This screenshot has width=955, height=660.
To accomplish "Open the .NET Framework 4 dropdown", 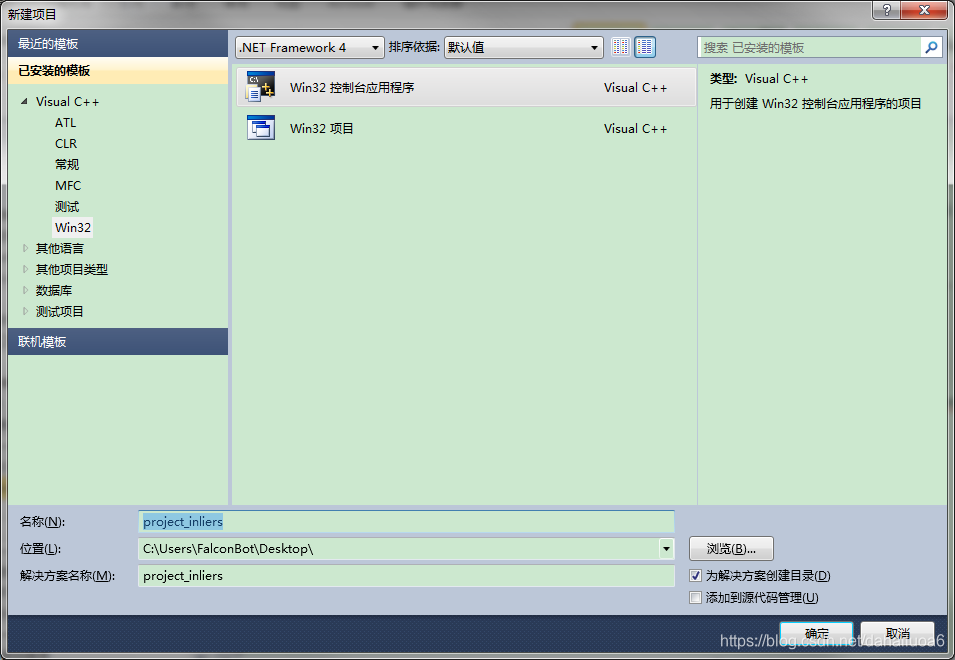I will 309,47.
